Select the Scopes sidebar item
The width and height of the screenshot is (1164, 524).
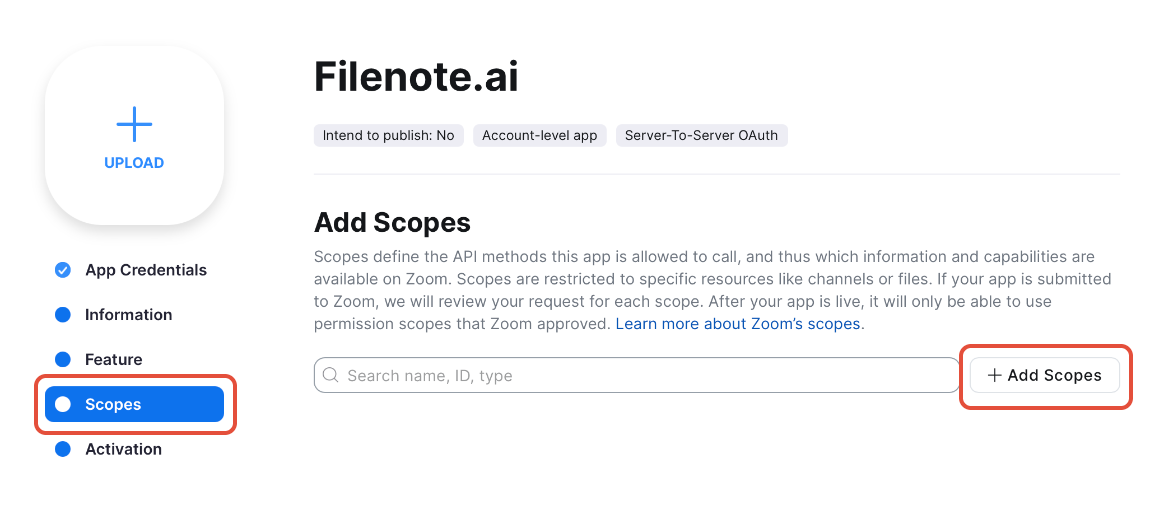(x=134, y=404)
